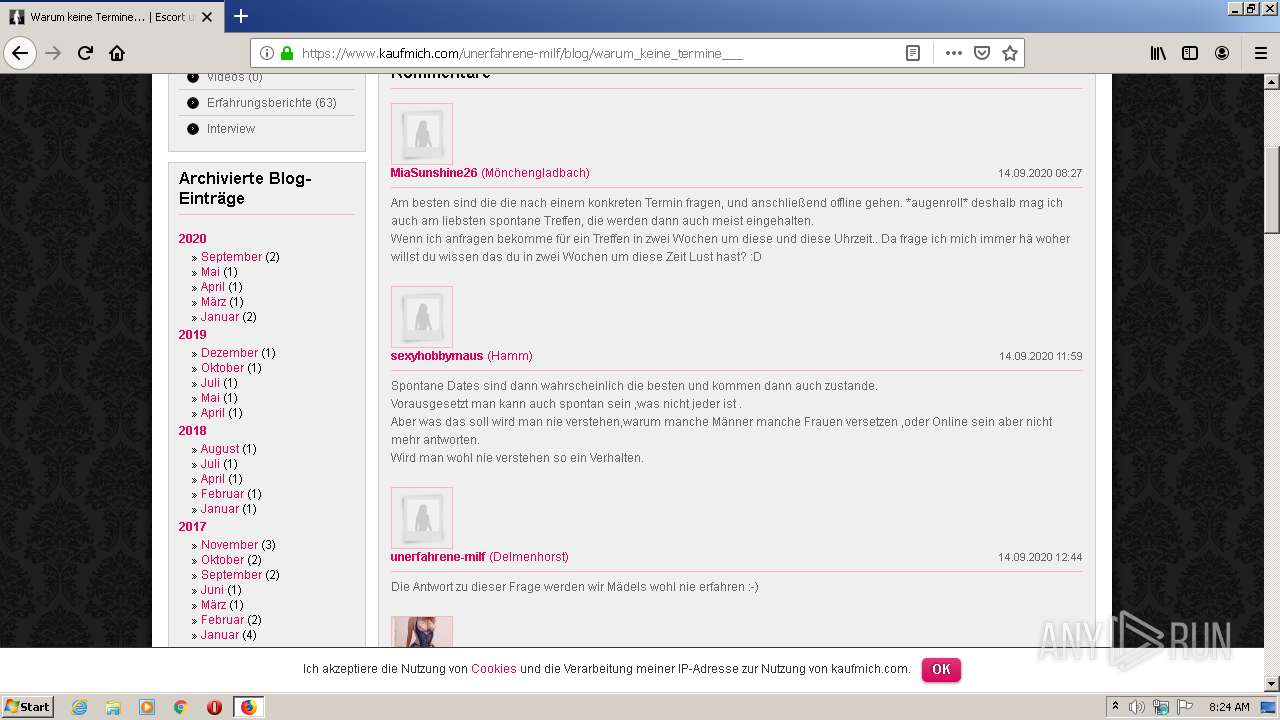The height and width of the screenshot is (720, 1280).
Task: Open the Opera taskbar icon
Action: [x=214, y=707]
